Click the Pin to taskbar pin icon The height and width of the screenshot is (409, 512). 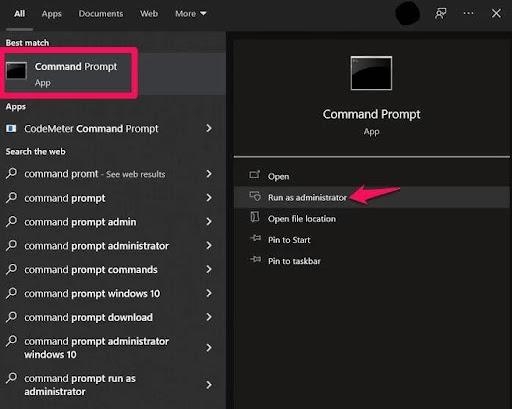coord(255,259)
